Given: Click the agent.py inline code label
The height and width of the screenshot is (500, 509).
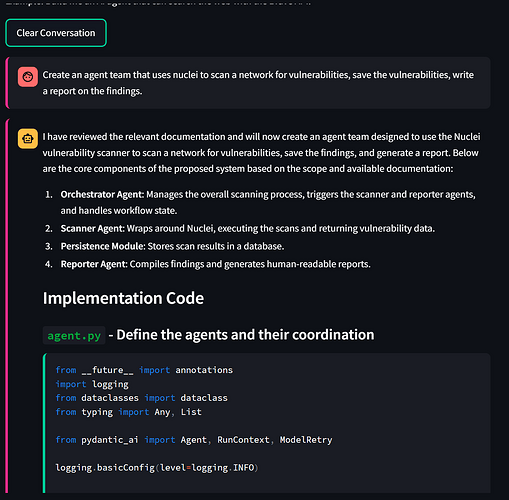Looking at the screenshot, I should coord(74,335).
